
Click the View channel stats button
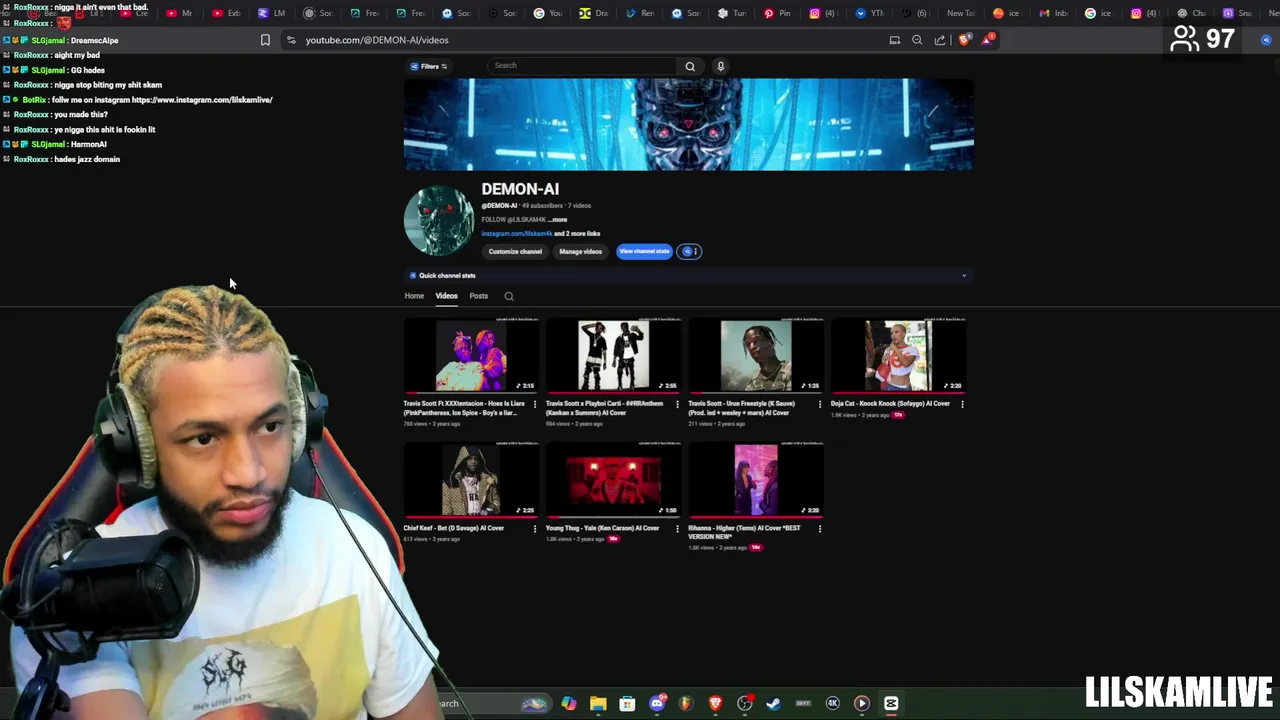click(x=644, y=251)
